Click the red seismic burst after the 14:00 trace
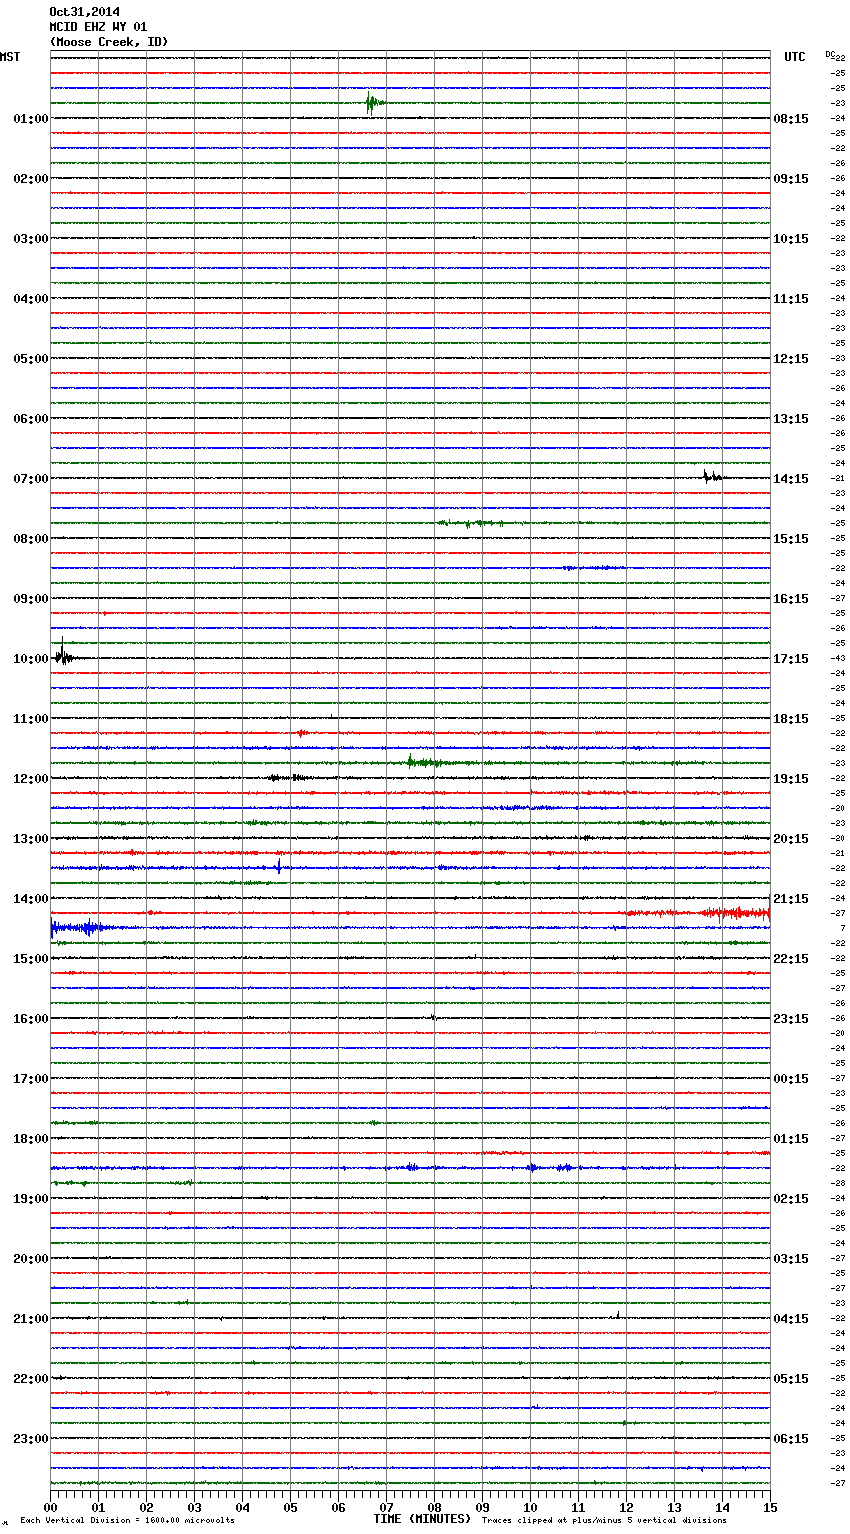The height and width of the screenshot is (1534, 850). 735,912
